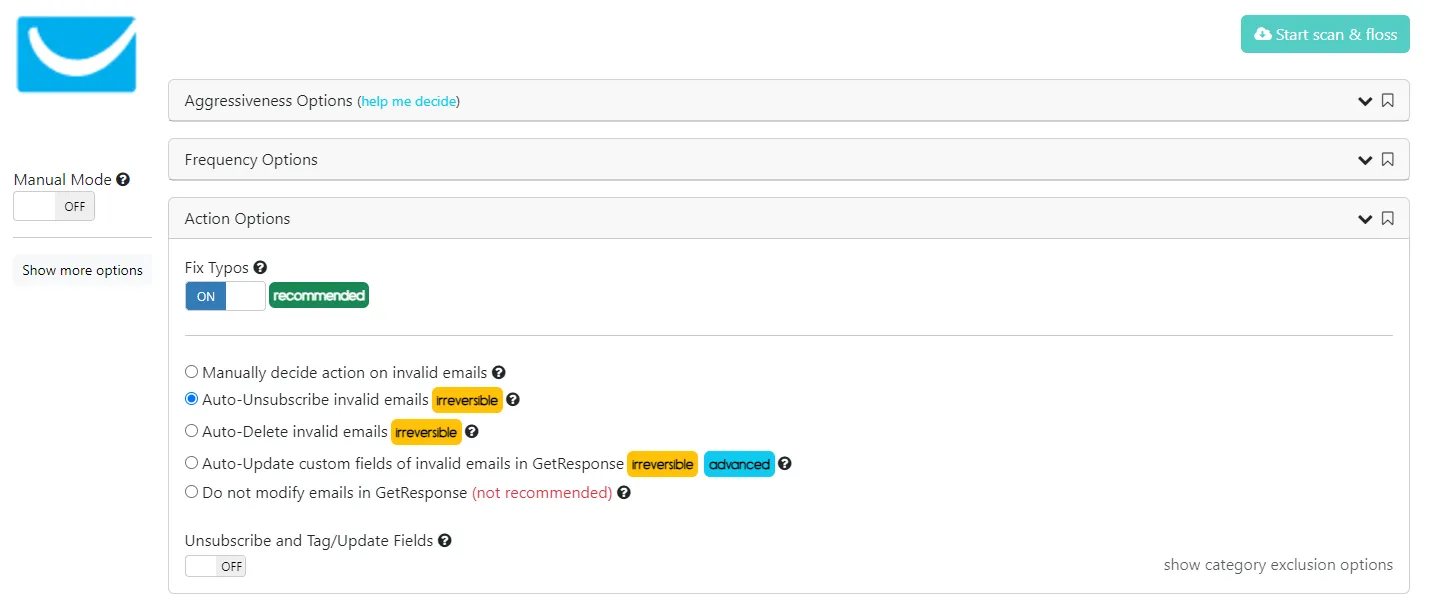Click the Manual Mode help question icon
The width and height of the screenshot is (1429, 609).
[123, 180]
